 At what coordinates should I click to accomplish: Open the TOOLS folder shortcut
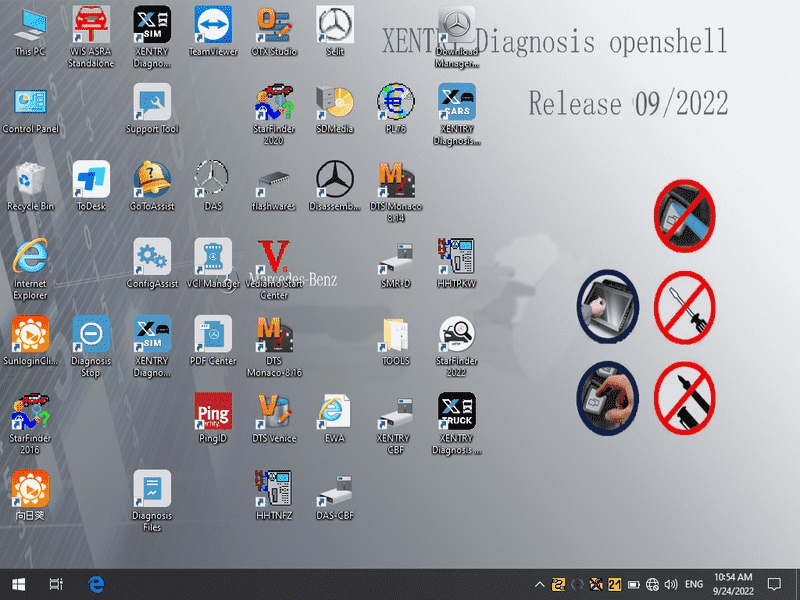[396, 341]
